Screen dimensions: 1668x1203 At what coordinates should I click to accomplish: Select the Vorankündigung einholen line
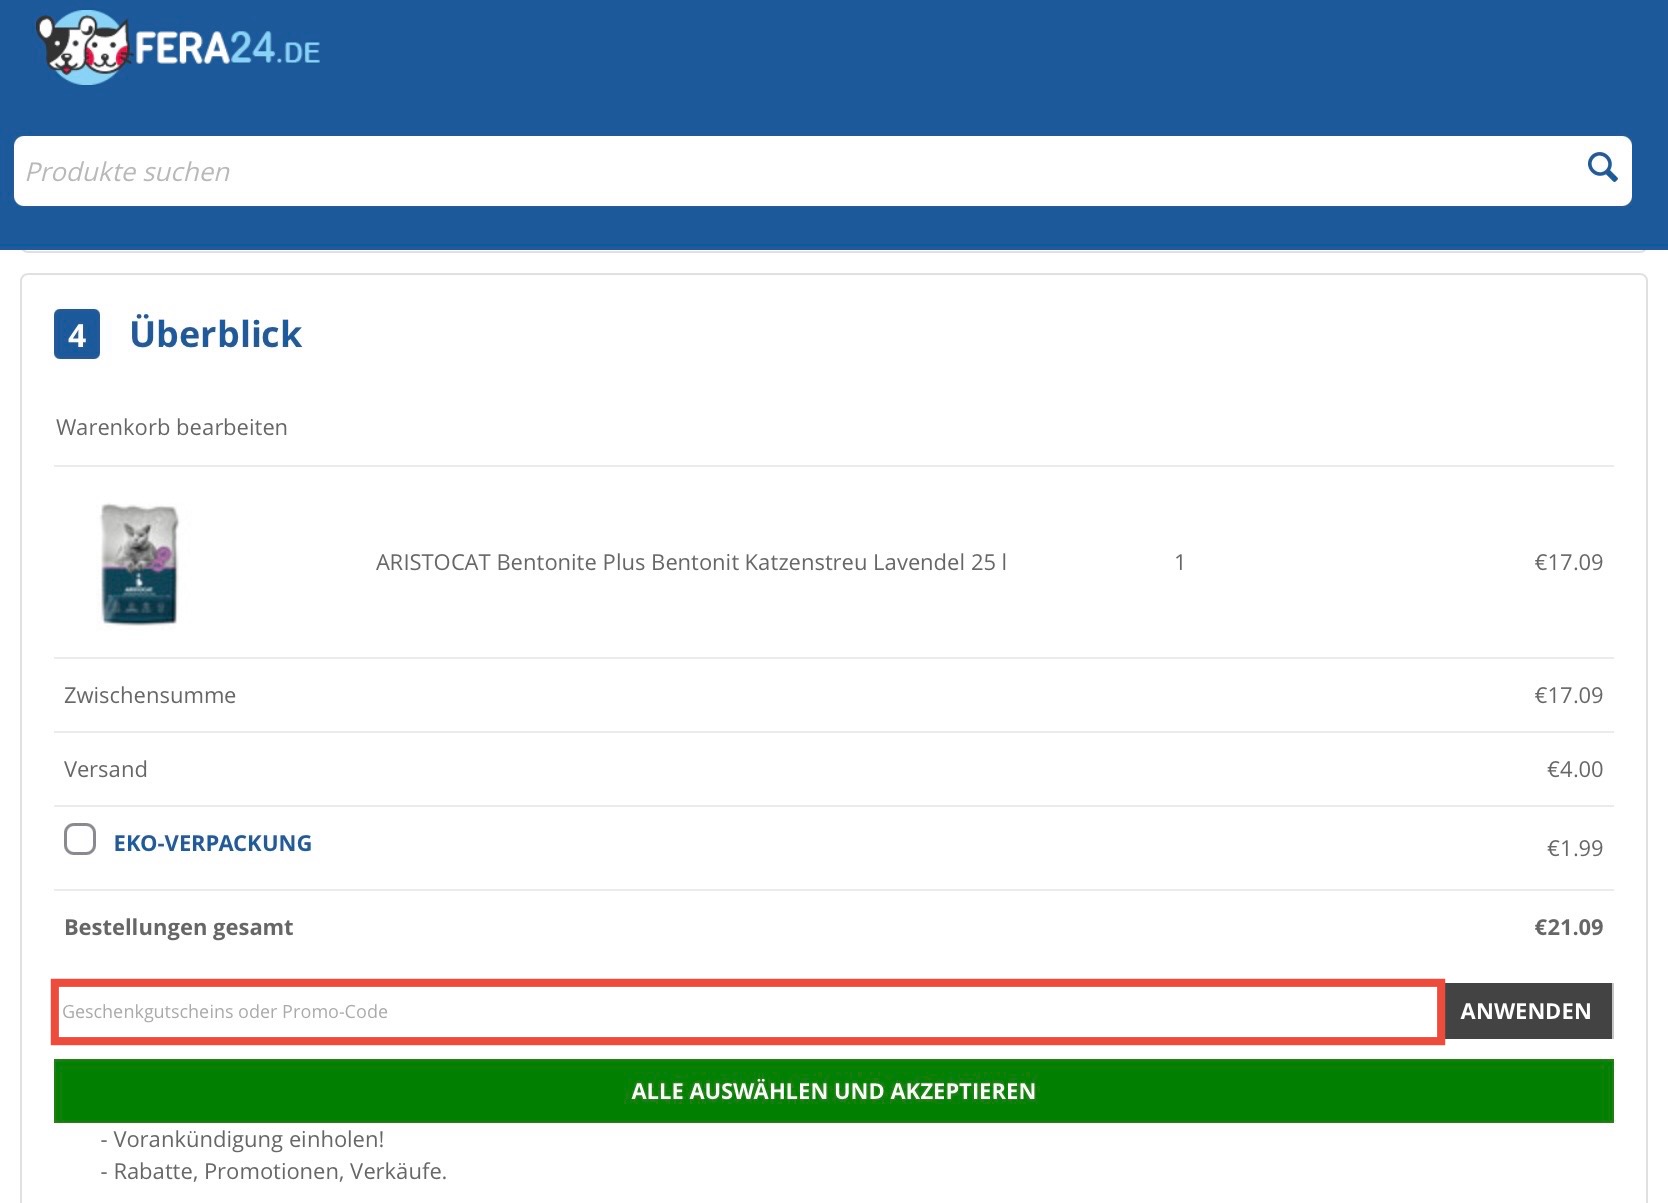click(x=242, y=1139)
